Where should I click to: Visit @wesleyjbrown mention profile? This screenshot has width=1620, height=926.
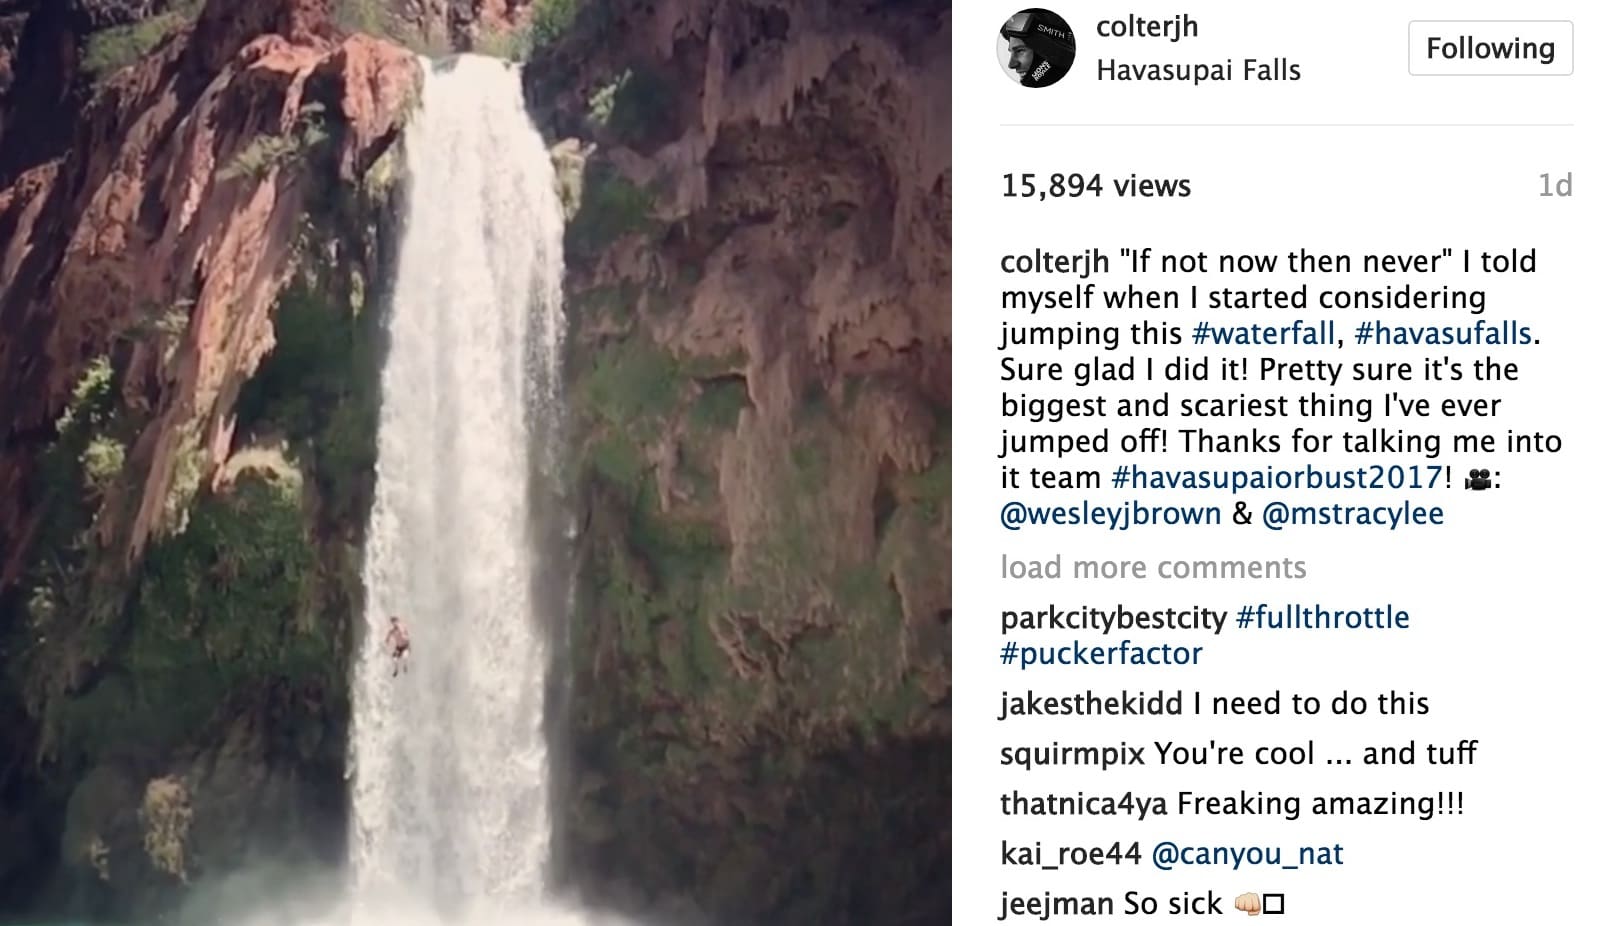1110,514
